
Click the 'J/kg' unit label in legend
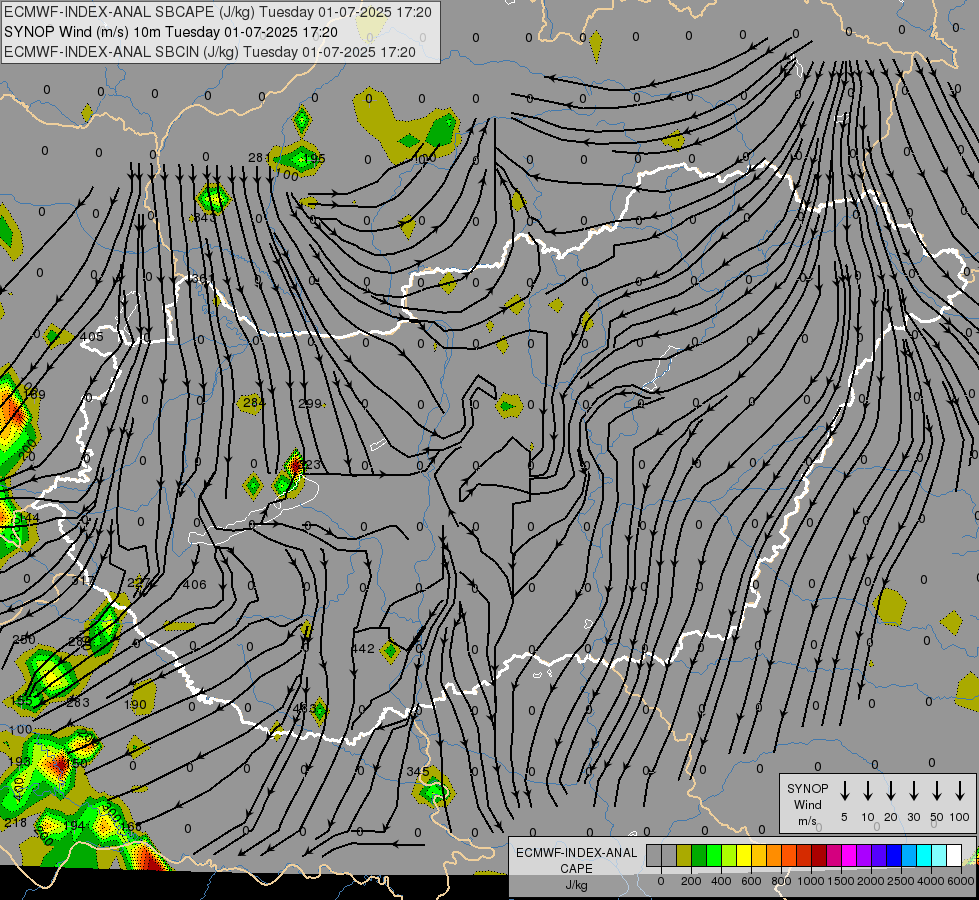[576, 885]
